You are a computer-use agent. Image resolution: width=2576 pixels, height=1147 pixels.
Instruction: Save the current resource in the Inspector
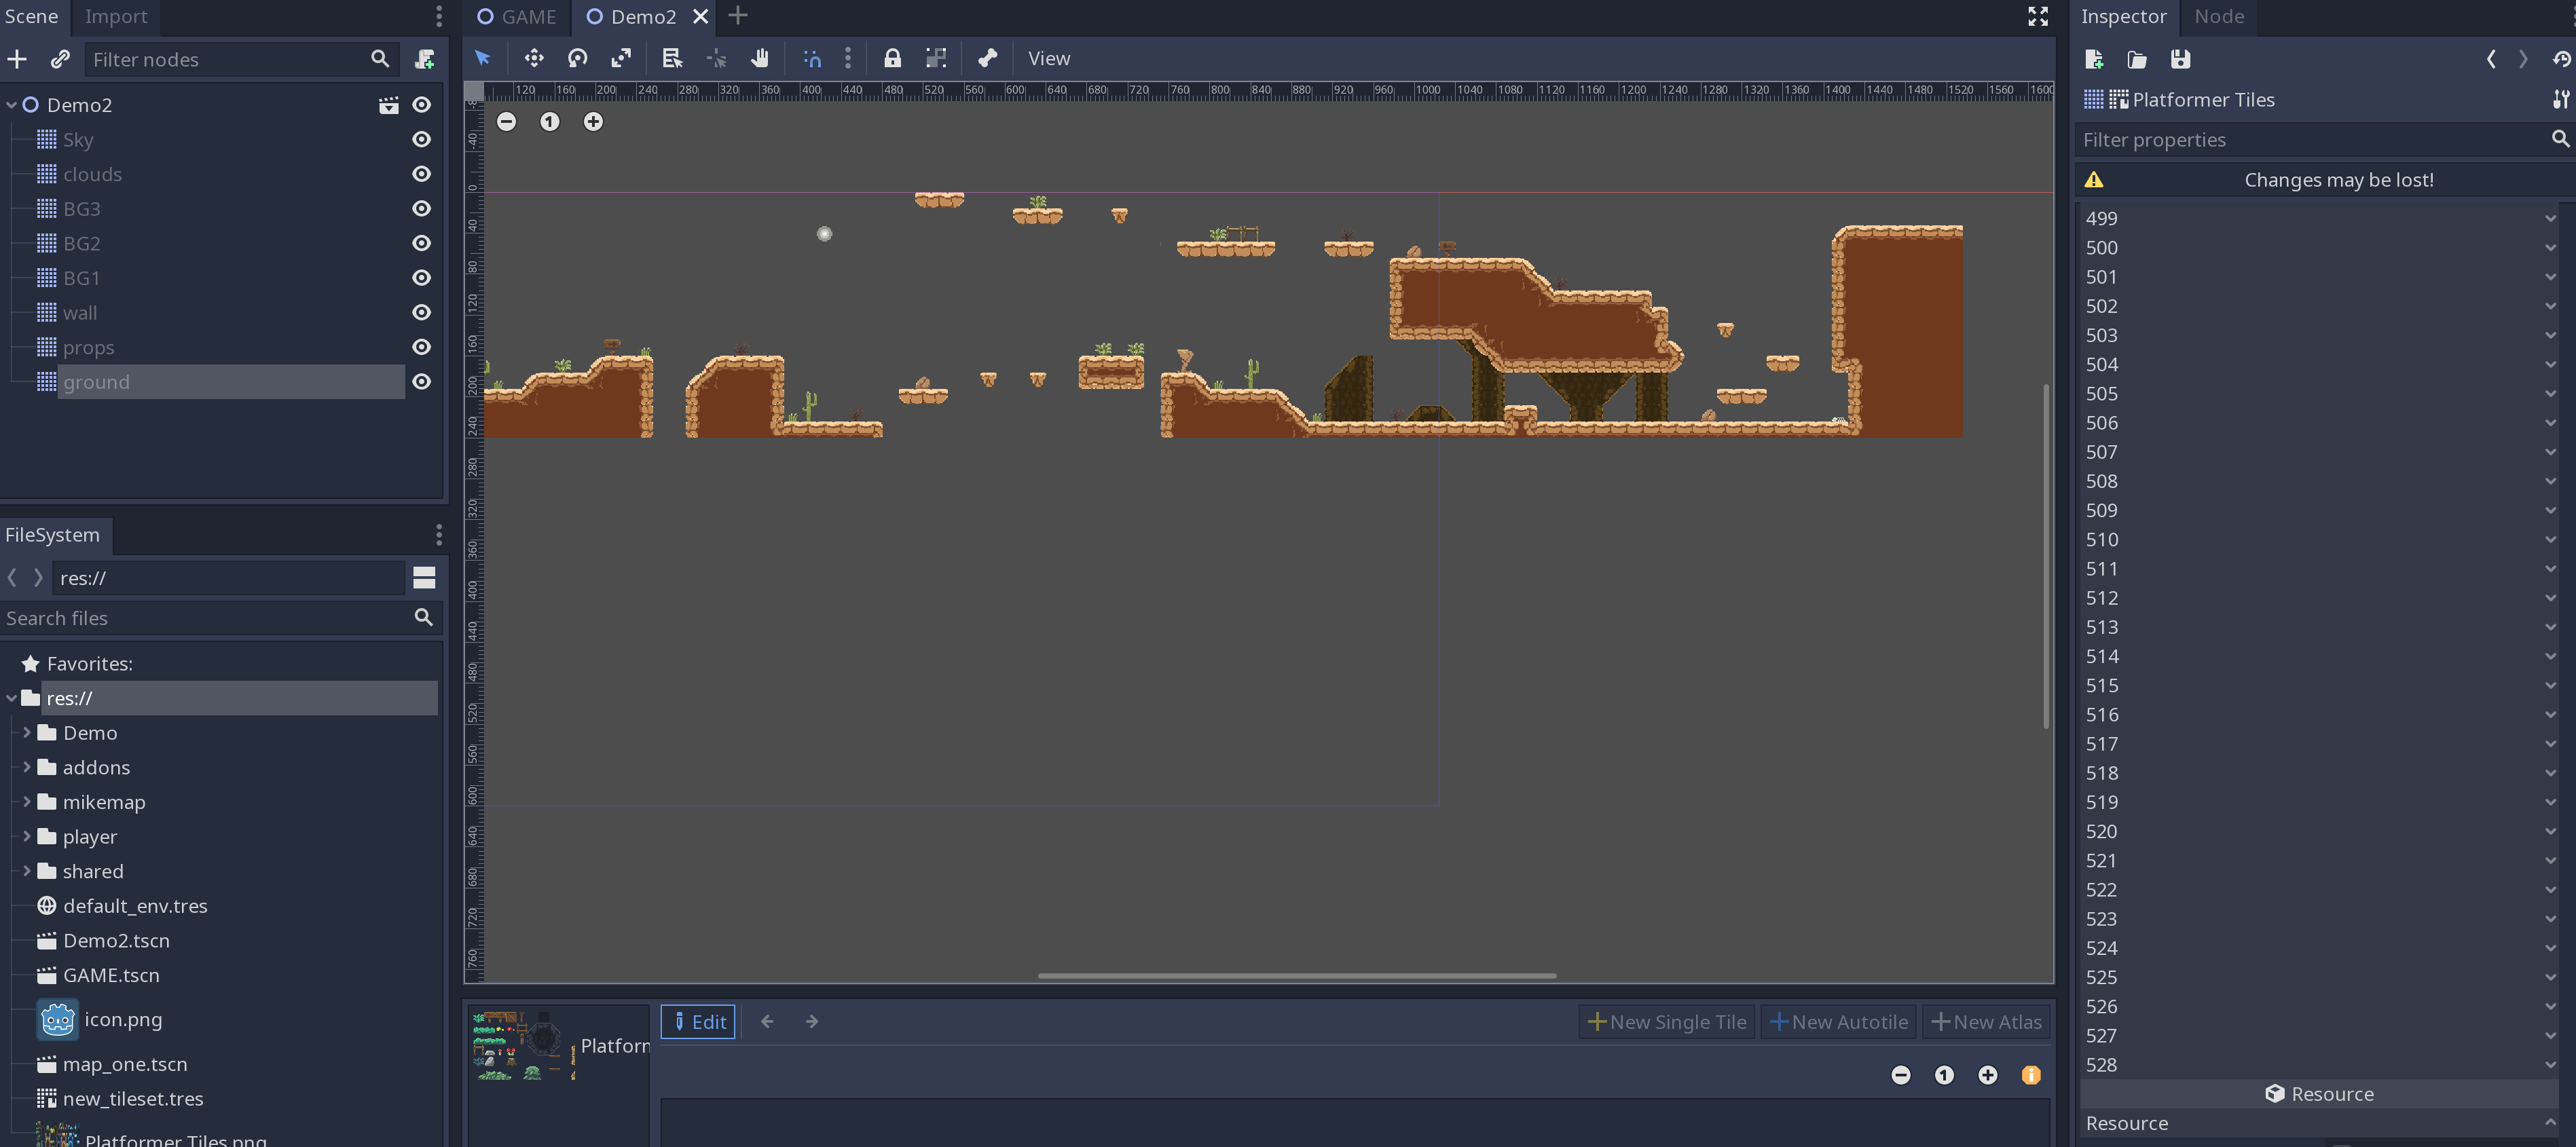coord(2180,60)
